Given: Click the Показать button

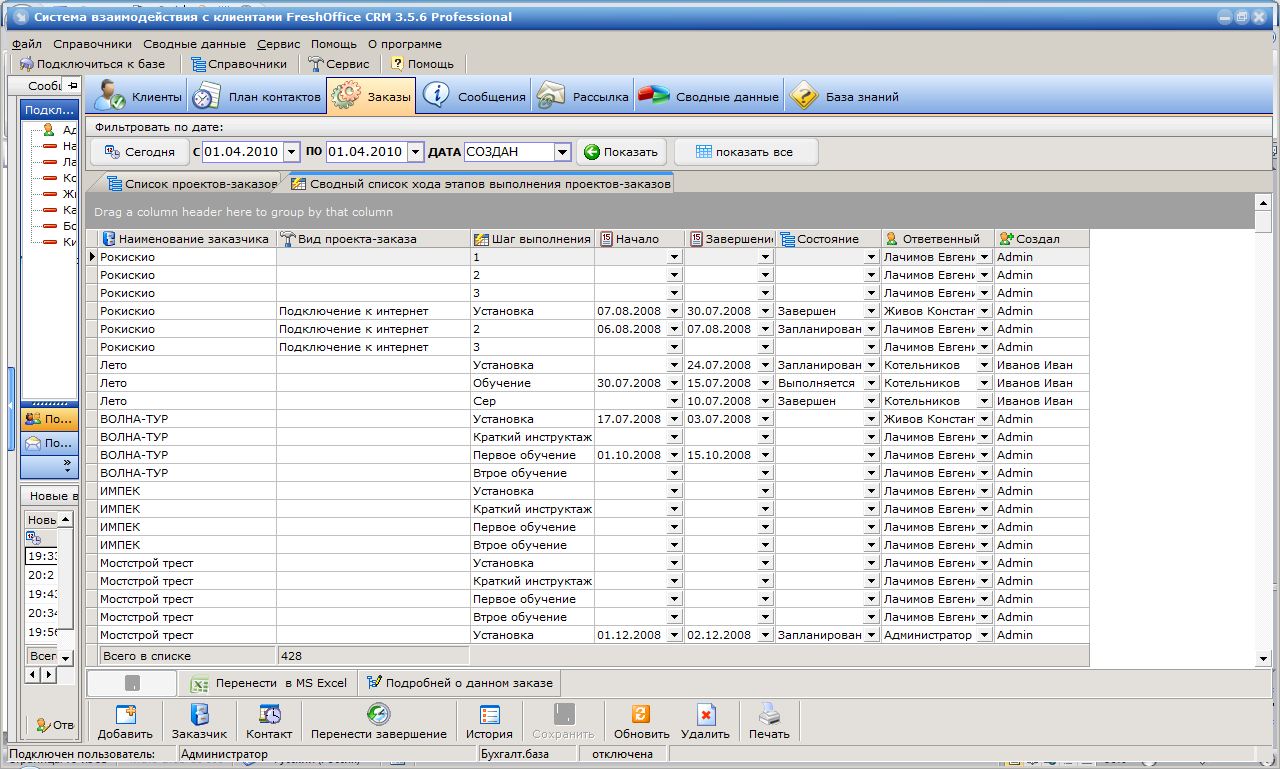Looking at the screenshot, I should [x=621, y=152].
